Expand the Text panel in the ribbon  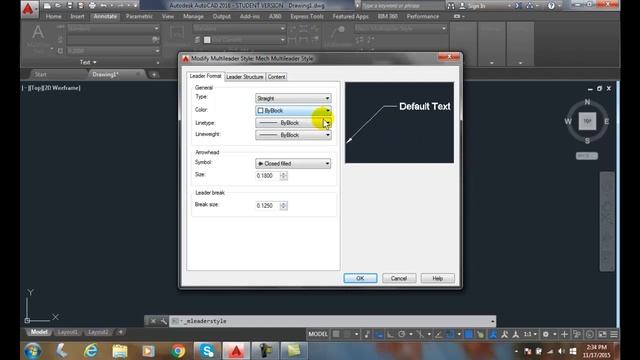point(88,62)
